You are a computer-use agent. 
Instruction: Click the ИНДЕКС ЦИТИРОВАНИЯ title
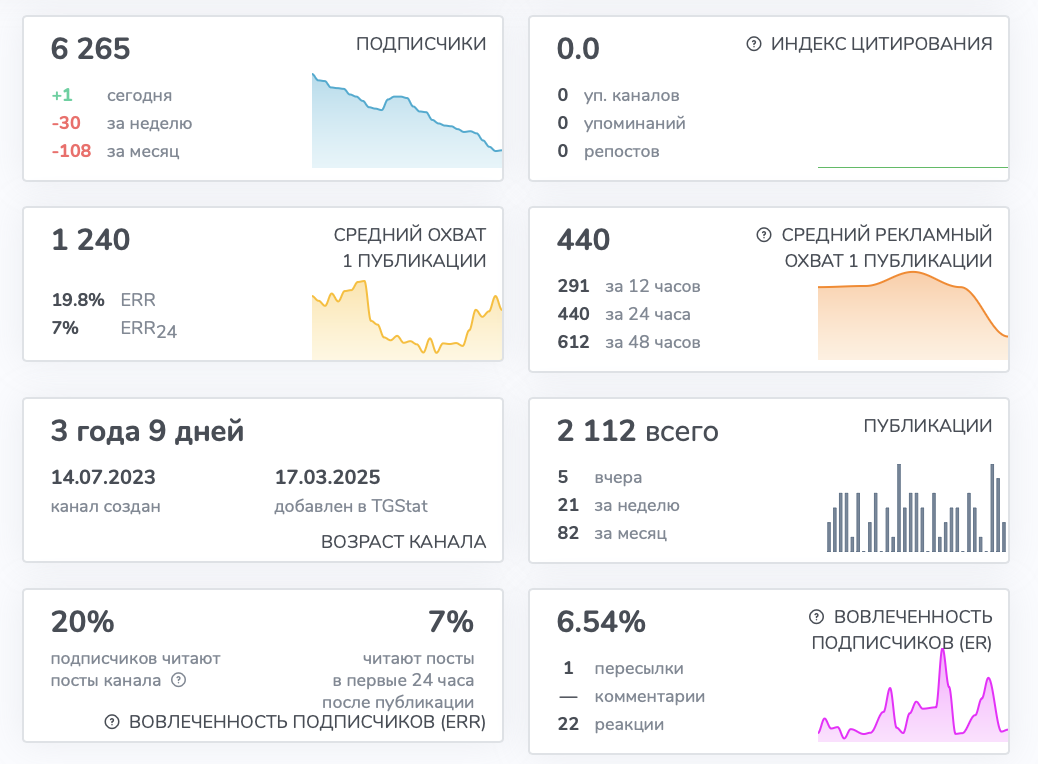coord(881,44)
